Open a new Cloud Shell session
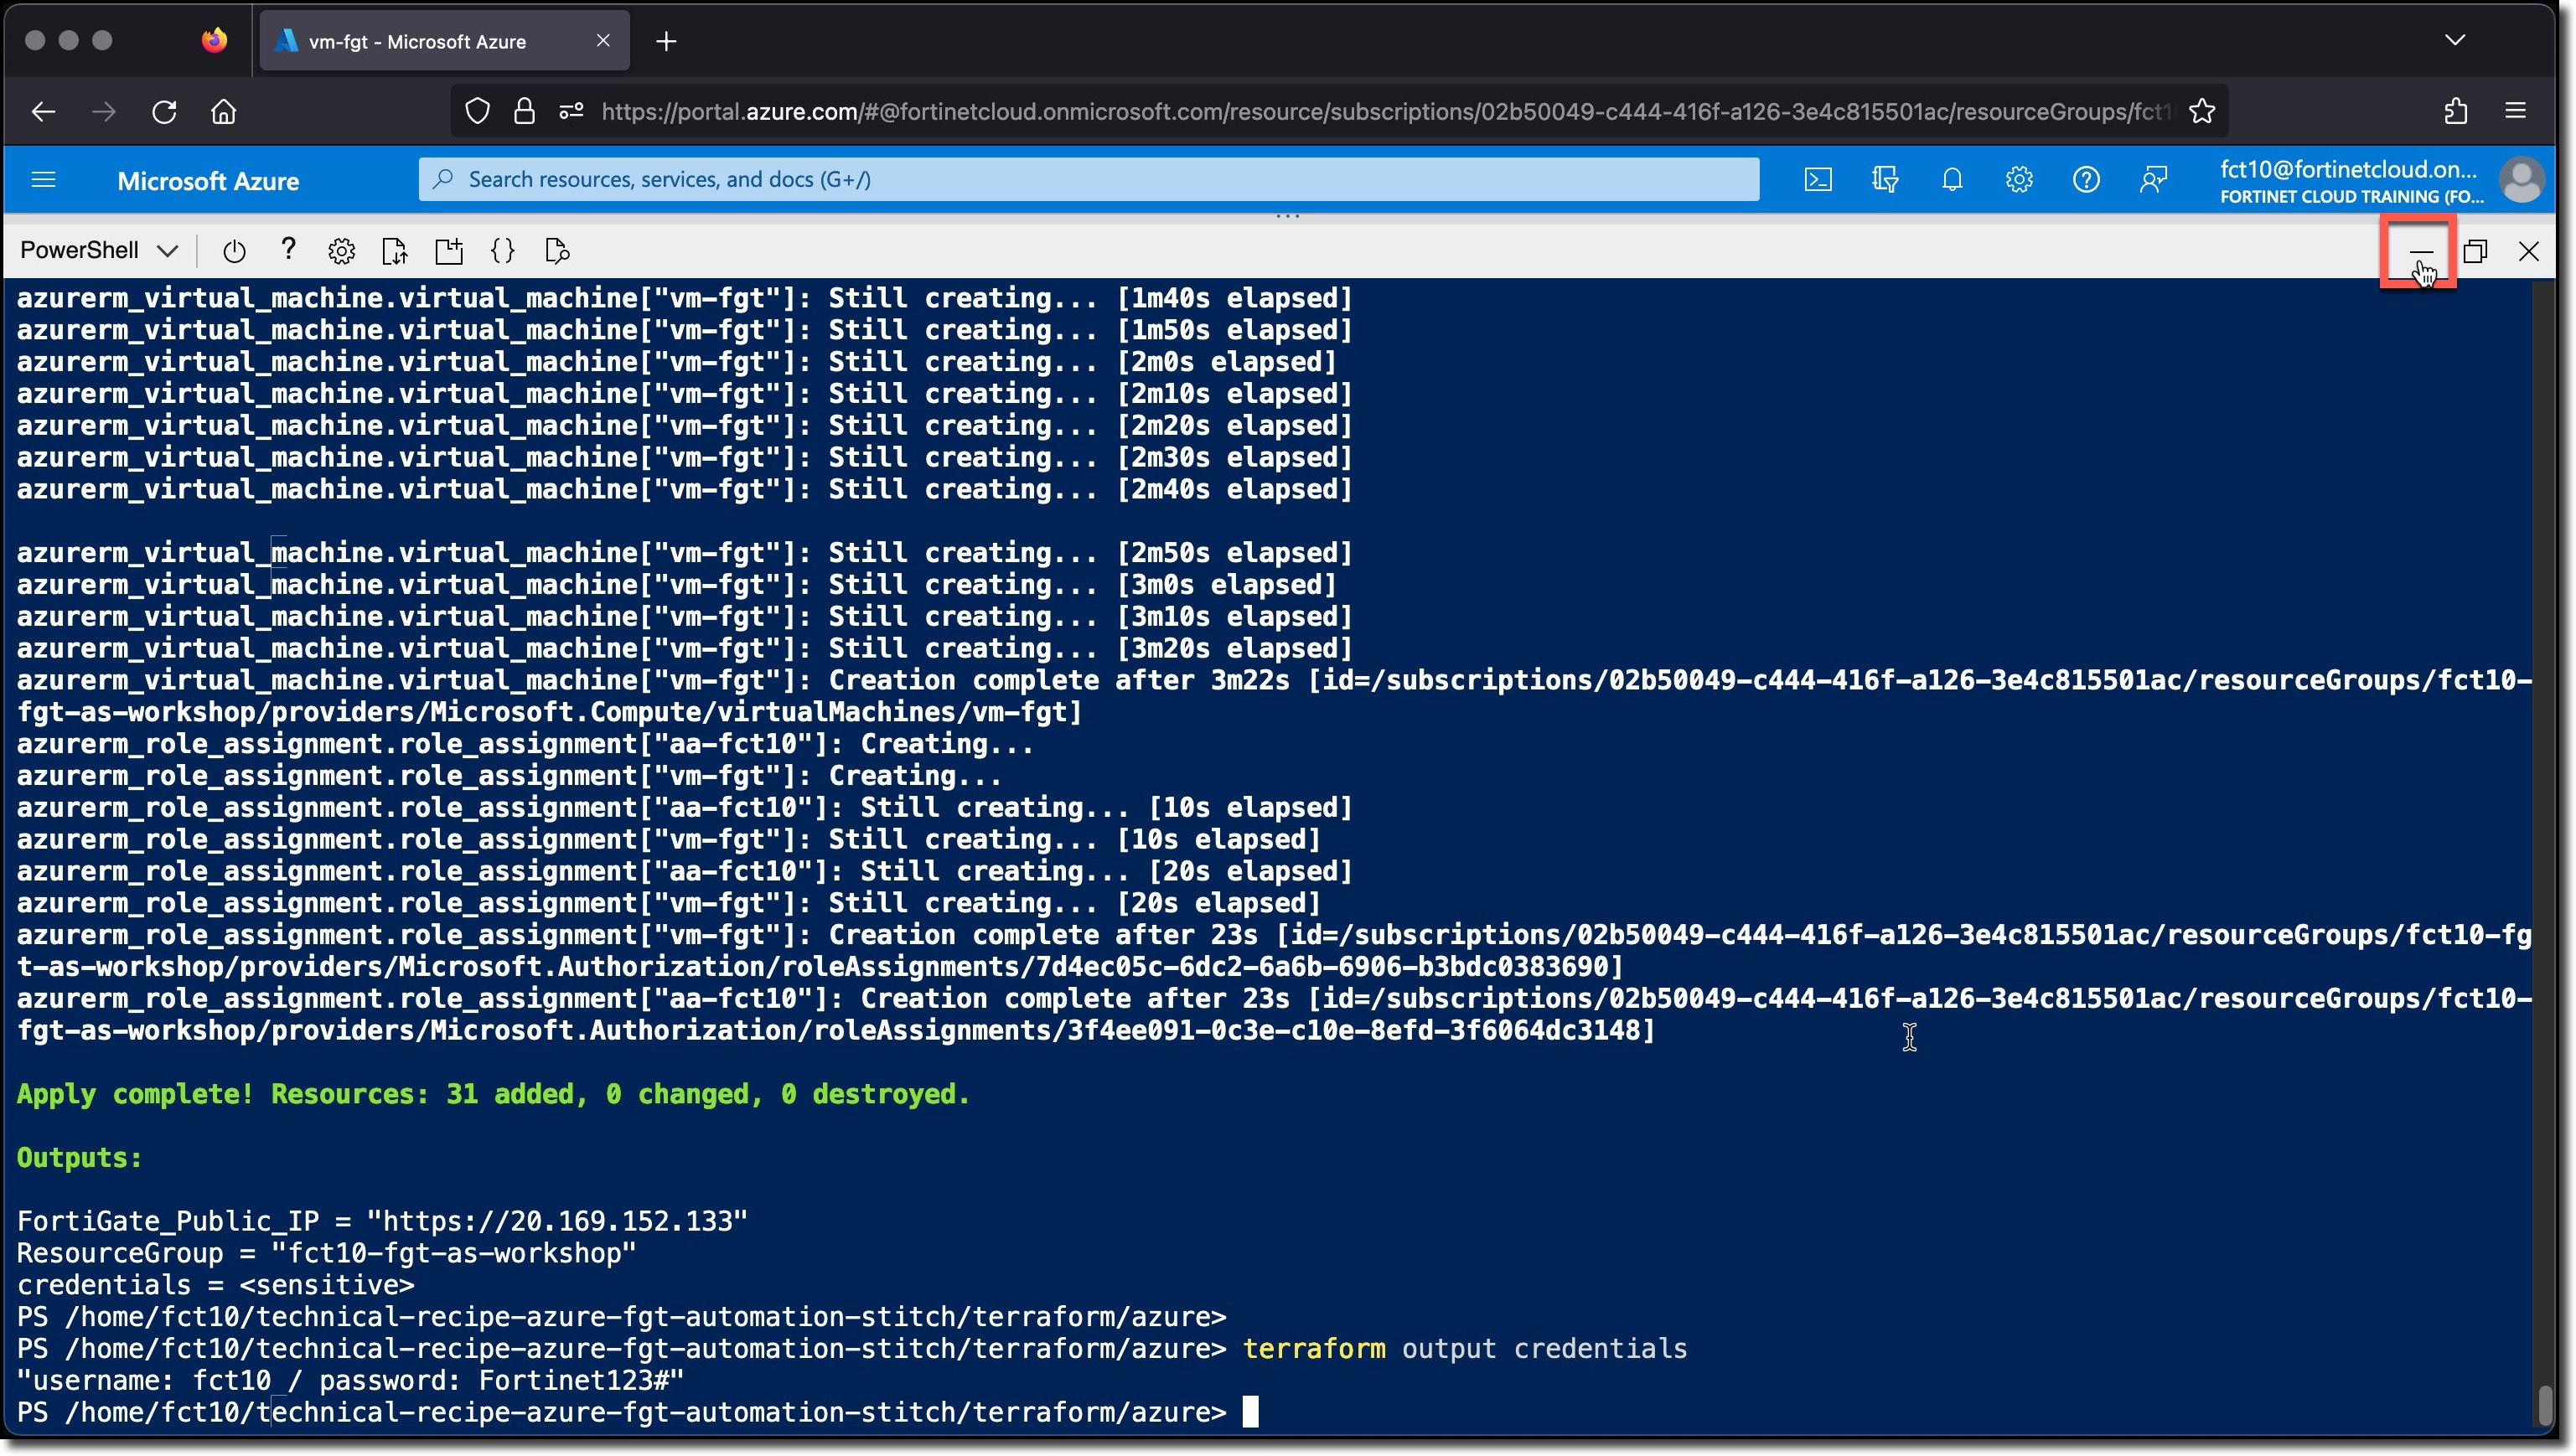 pos(449,251)
